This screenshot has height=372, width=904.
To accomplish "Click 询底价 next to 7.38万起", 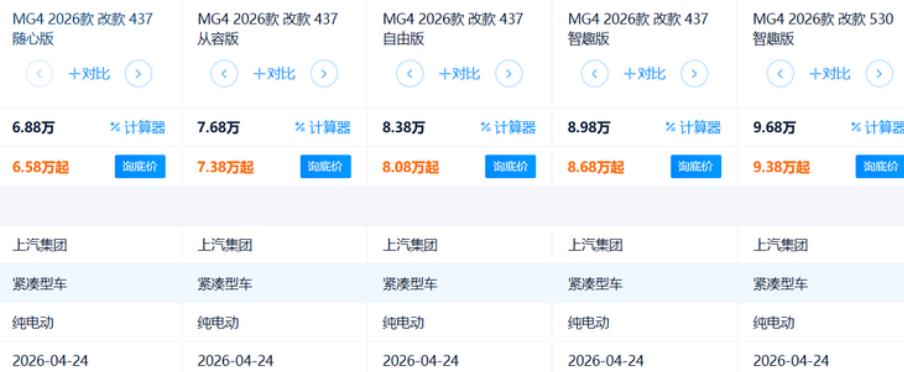I will pos(326,167).
